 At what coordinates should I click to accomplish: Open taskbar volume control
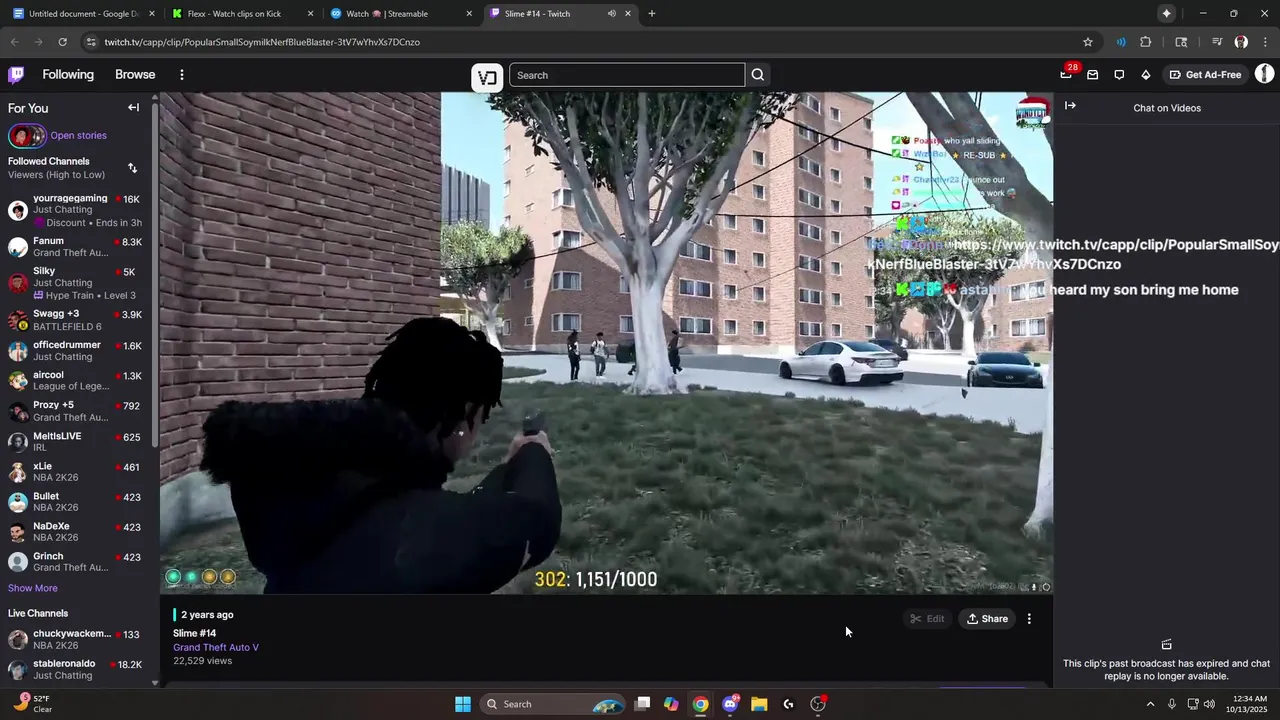(1209, 704)
